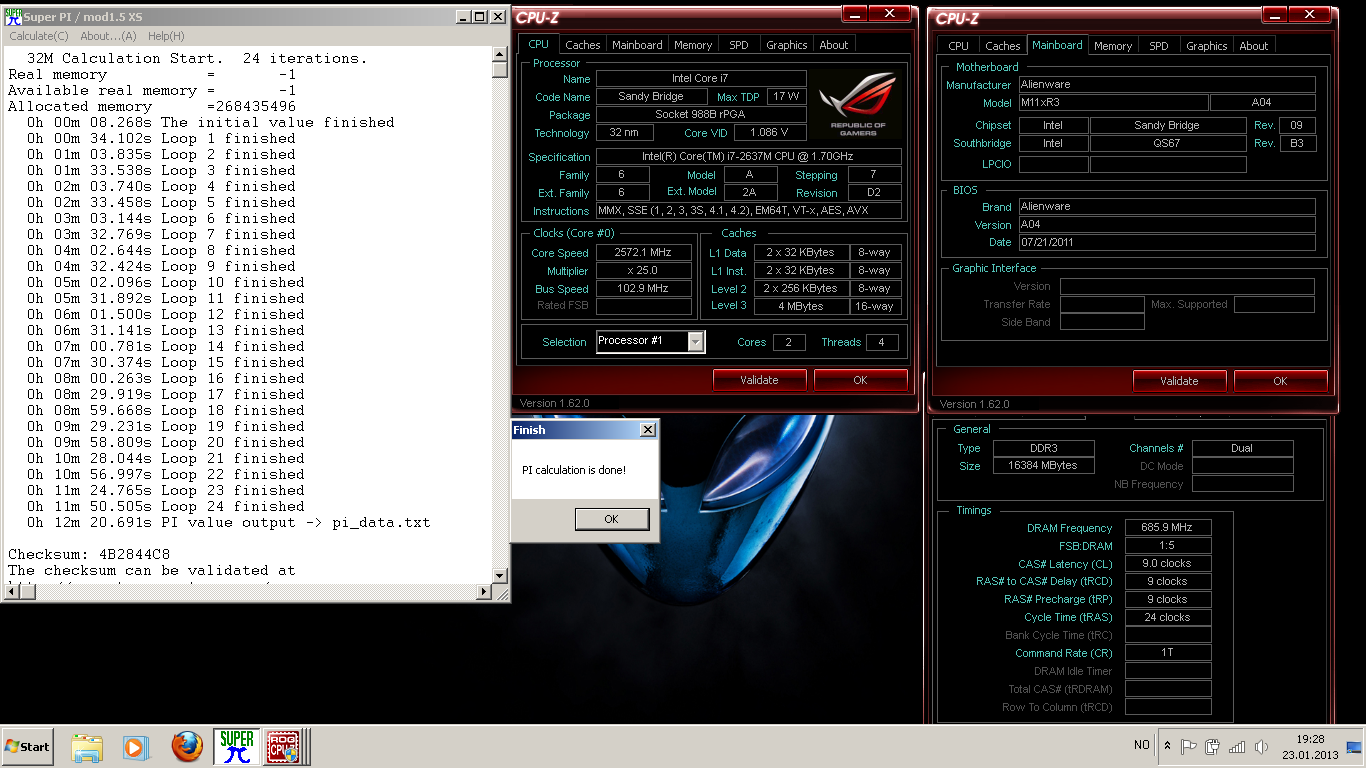Switch to Super PI taskbar button

click(237, 747)
